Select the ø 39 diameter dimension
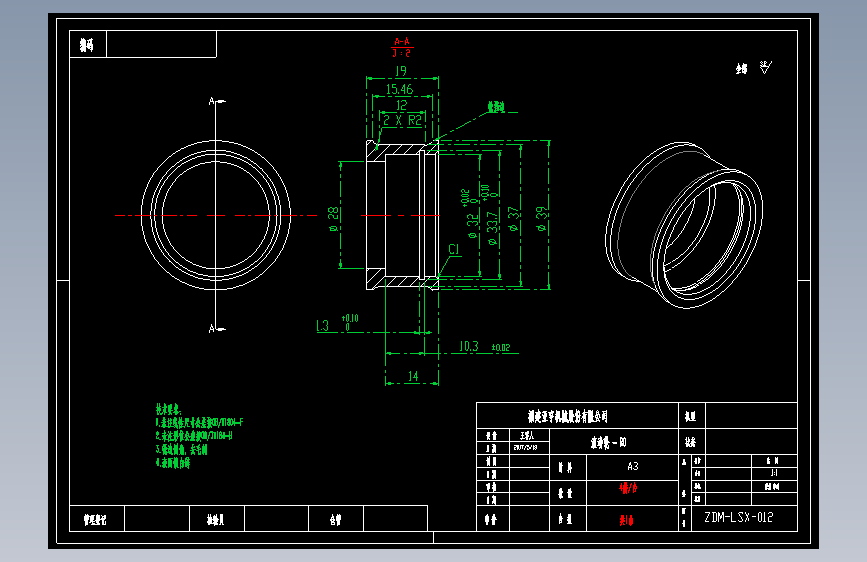The image size is (867, 562). click(541, 219)
